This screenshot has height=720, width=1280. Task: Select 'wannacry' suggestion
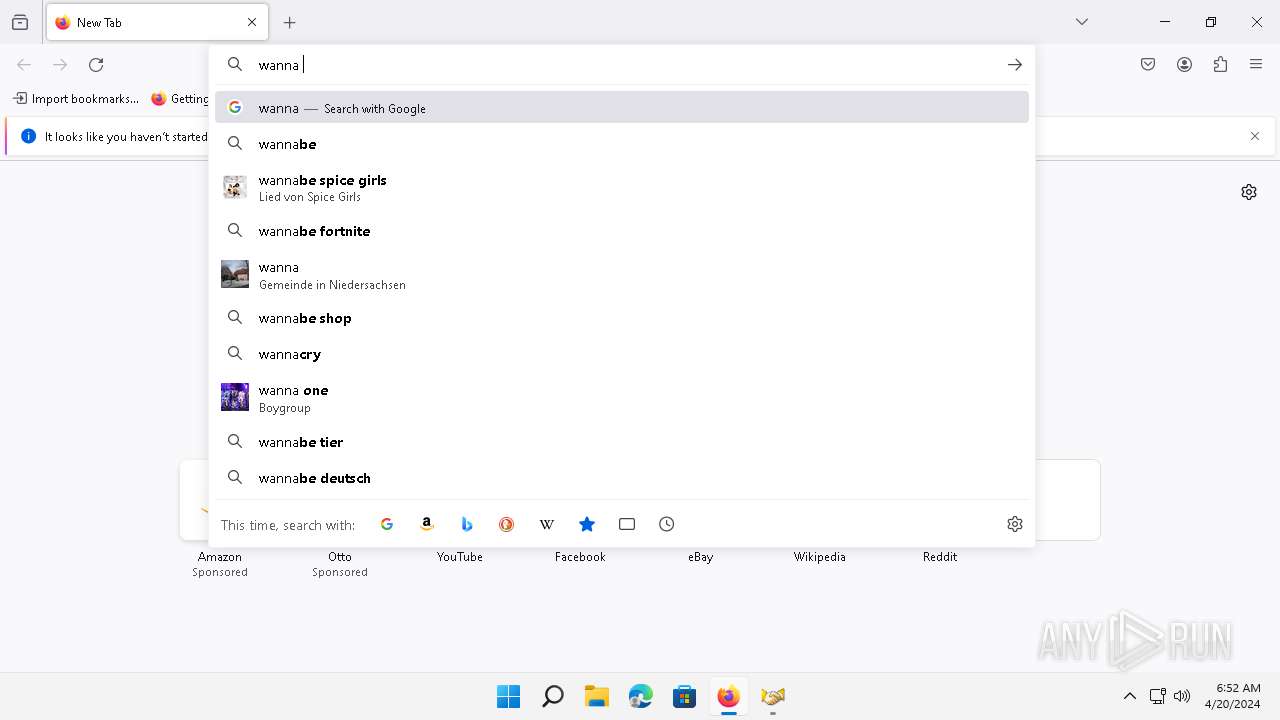622,354
